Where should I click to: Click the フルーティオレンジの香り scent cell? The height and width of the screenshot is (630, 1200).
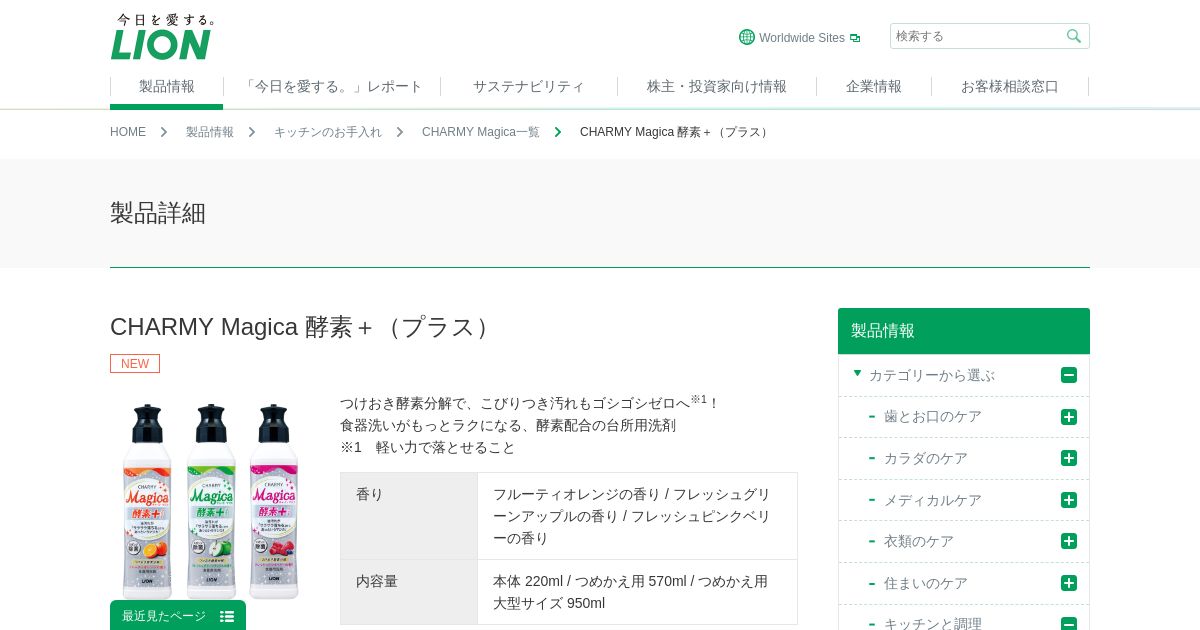[637, 516]
